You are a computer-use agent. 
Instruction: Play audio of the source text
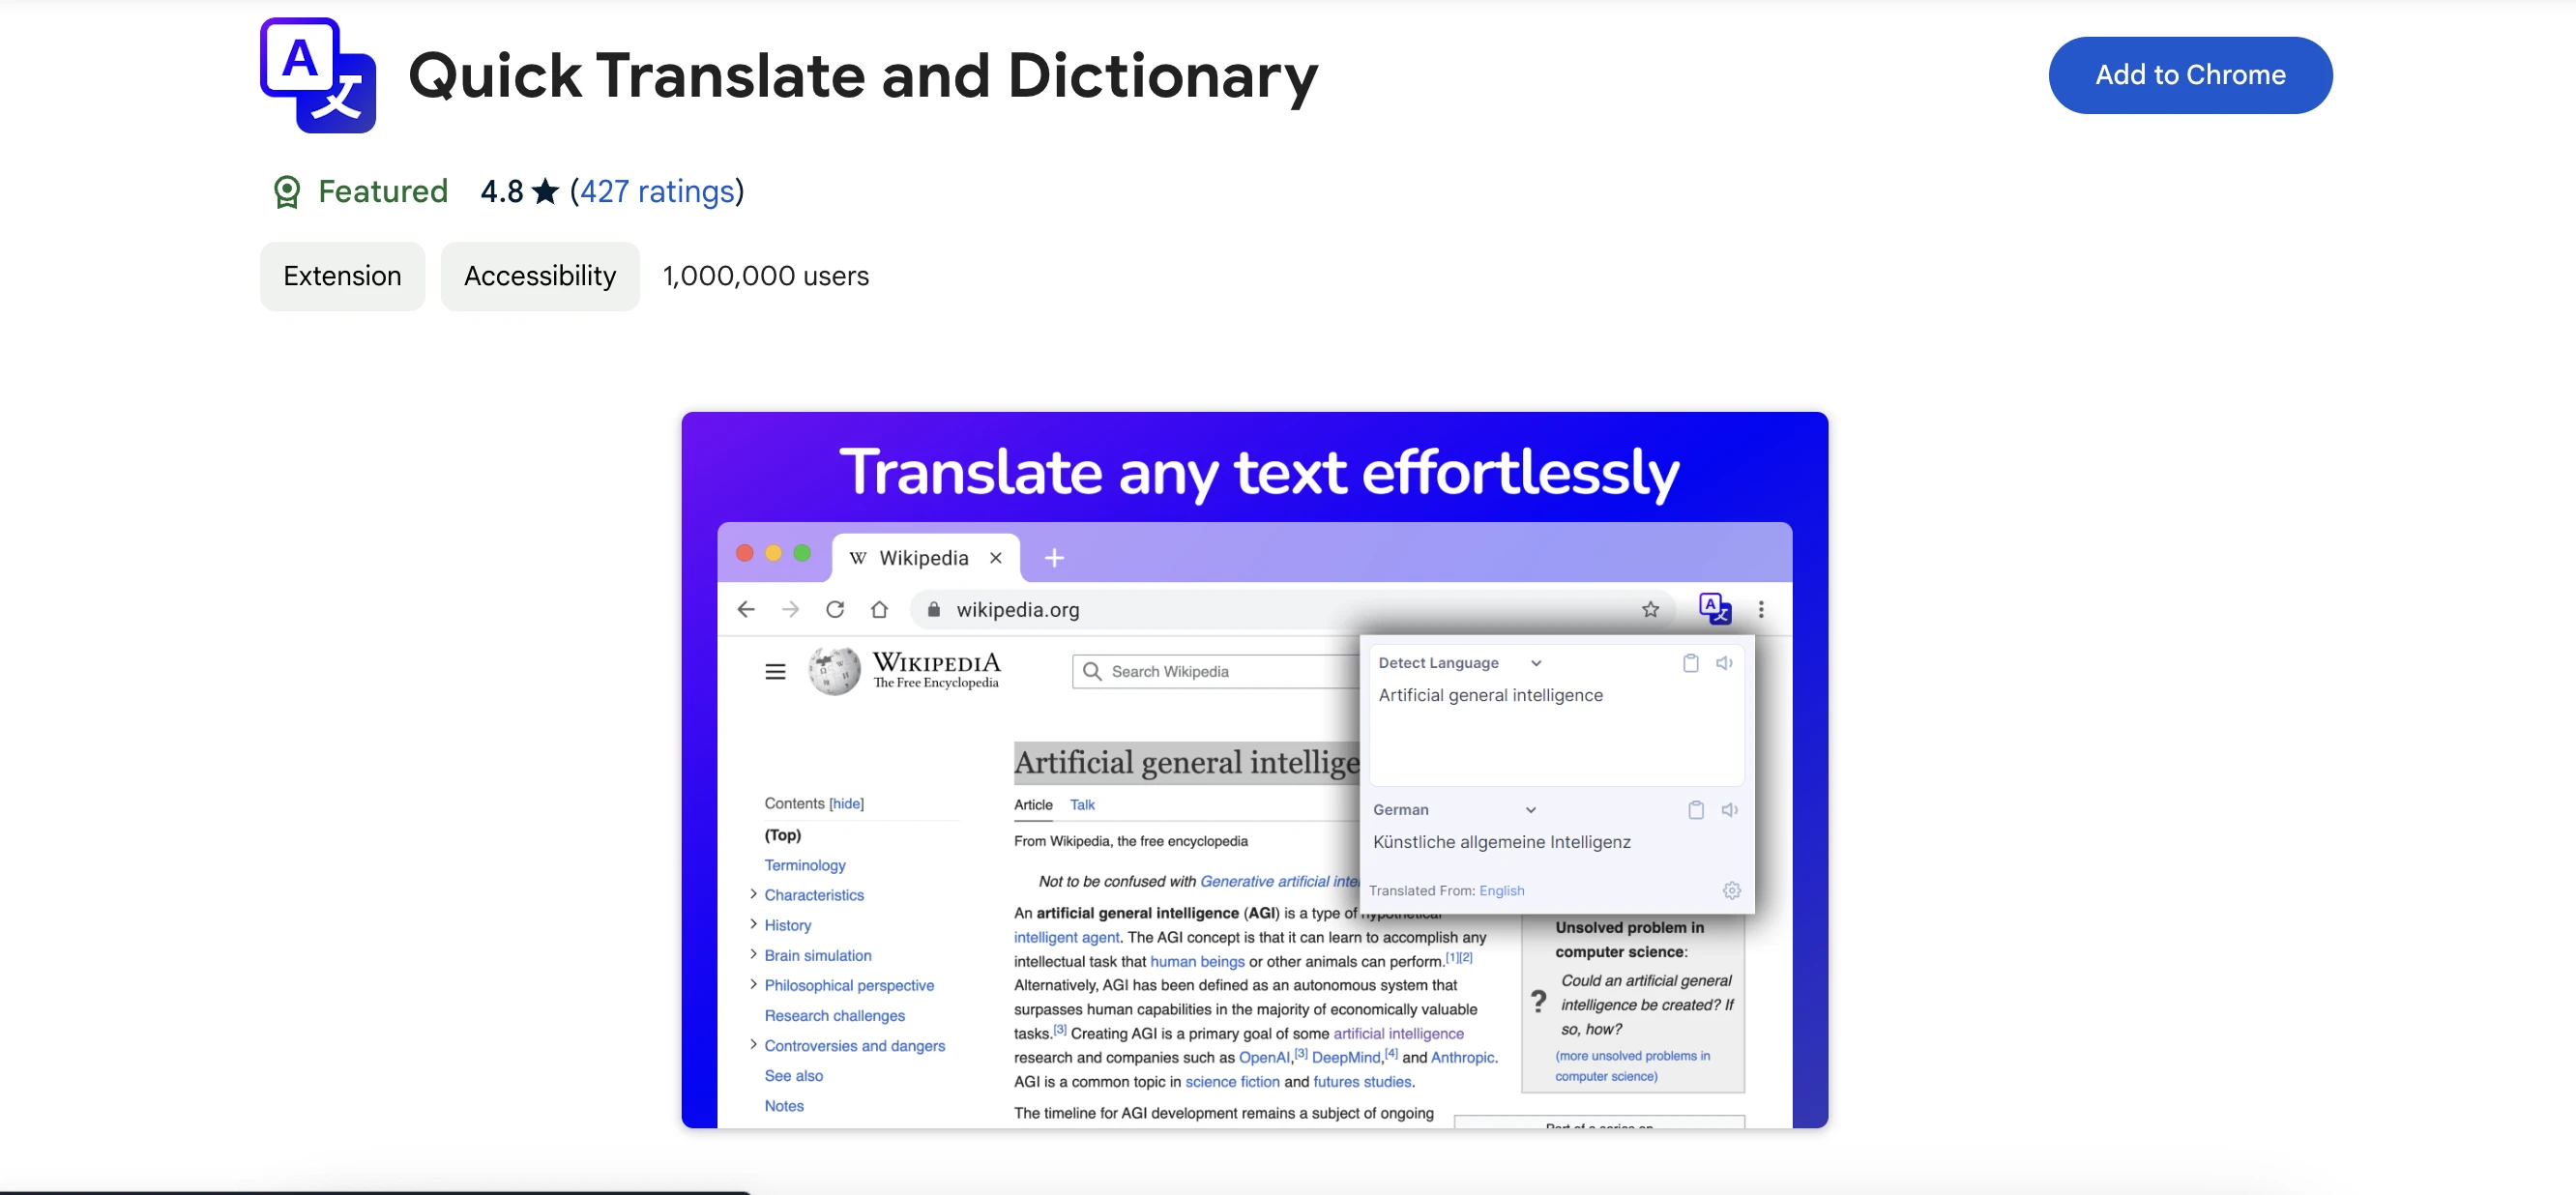point(1724,663)
